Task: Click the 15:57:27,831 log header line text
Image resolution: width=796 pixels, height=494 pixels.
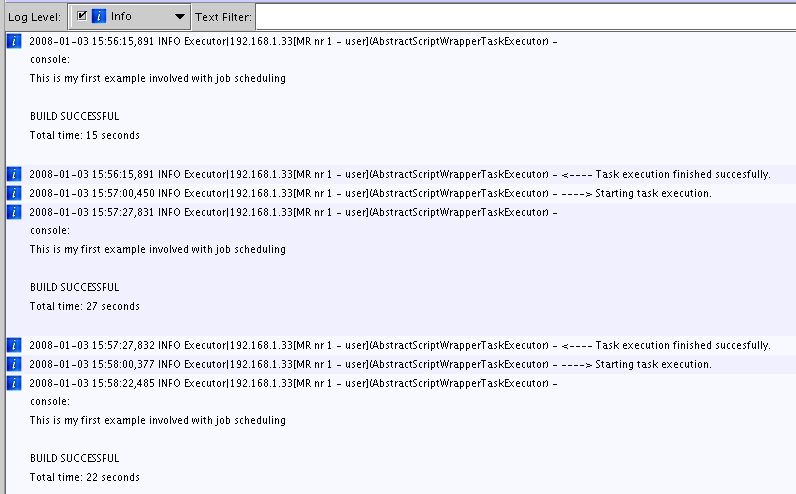Action: [x=293, y=212]
